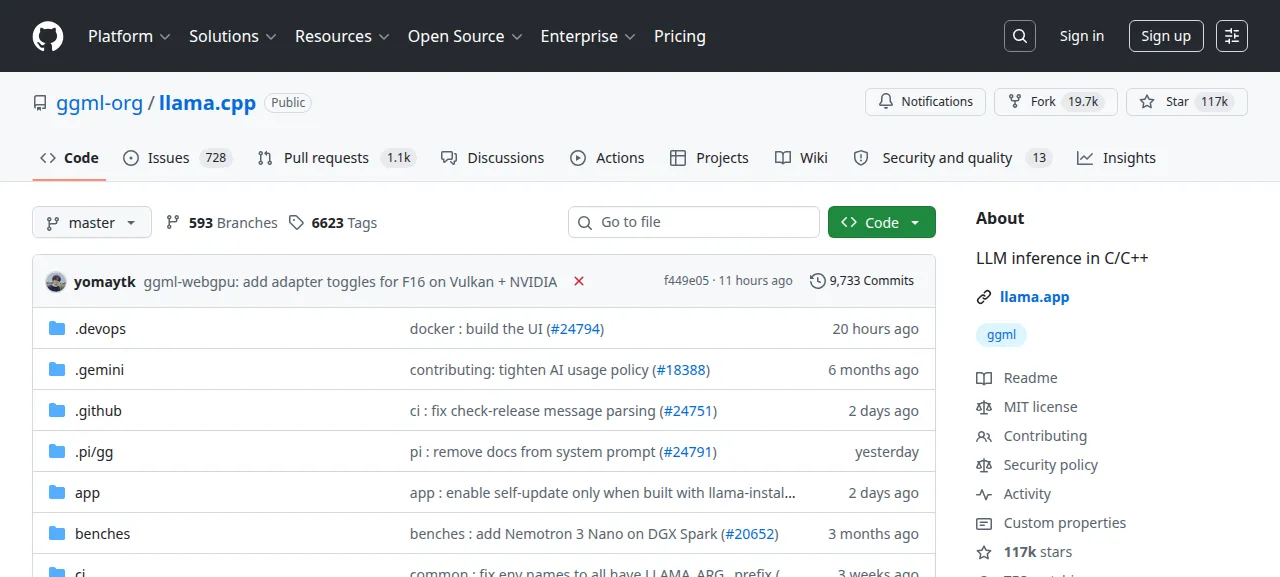Open the .devops folder
The width and height of the screenshot is (1280, 577).
click(x=100, y=329)
